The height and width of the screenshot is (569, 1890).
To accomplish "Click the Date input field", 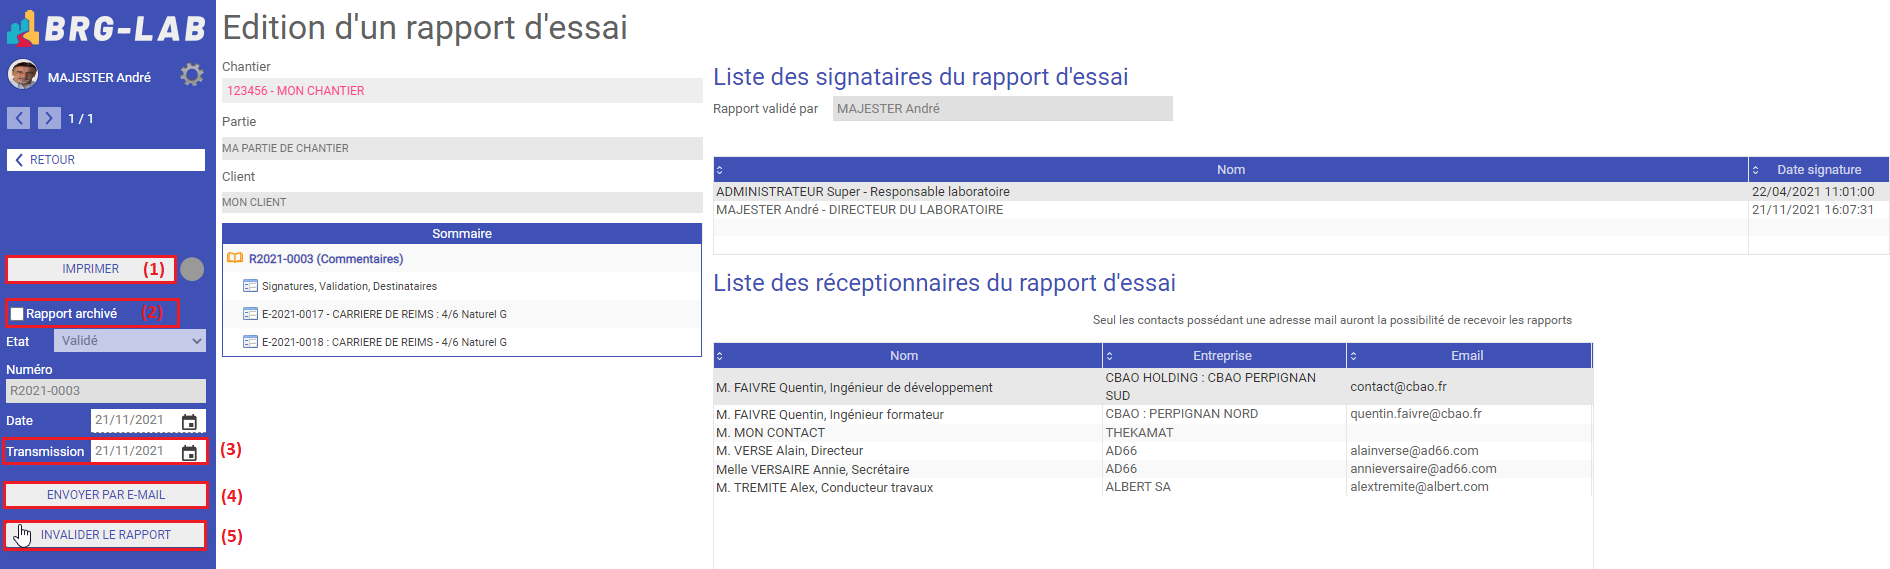I will 136,421.
